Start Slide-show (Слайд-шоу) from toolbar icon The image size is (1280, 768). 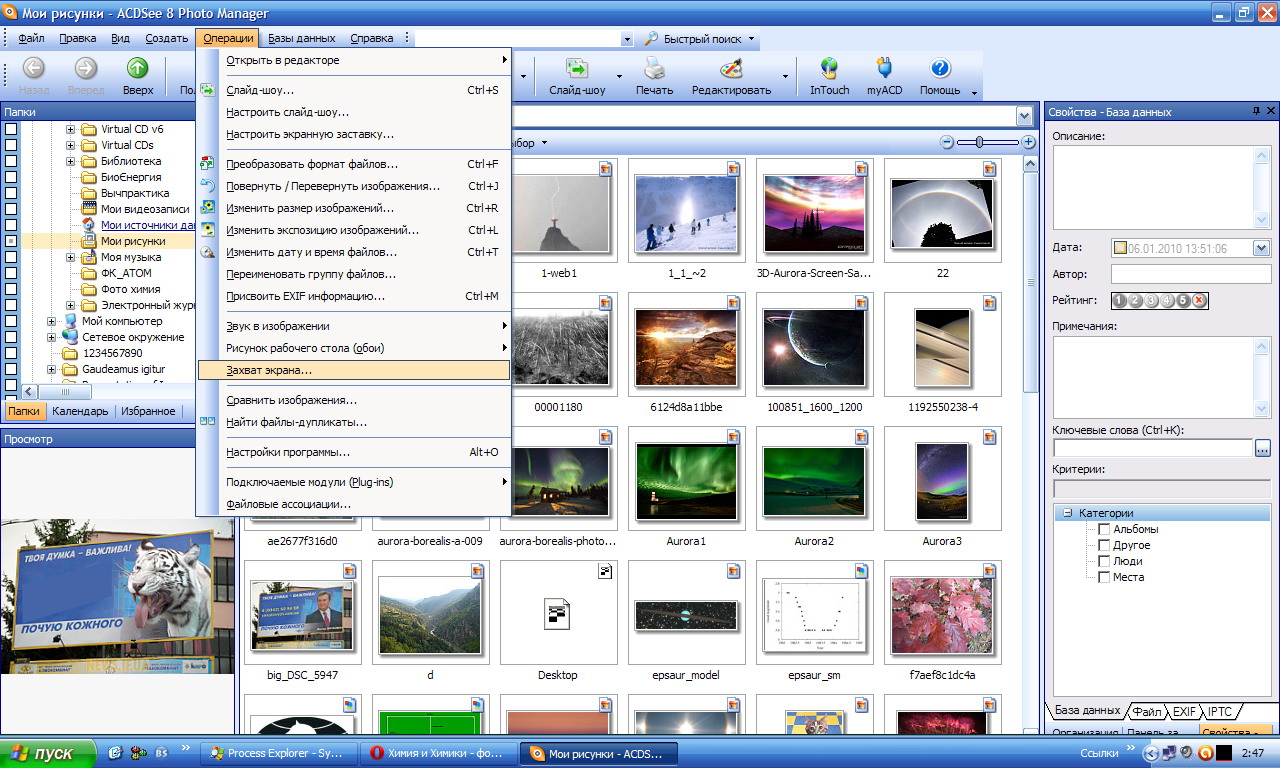click(576, 69)
